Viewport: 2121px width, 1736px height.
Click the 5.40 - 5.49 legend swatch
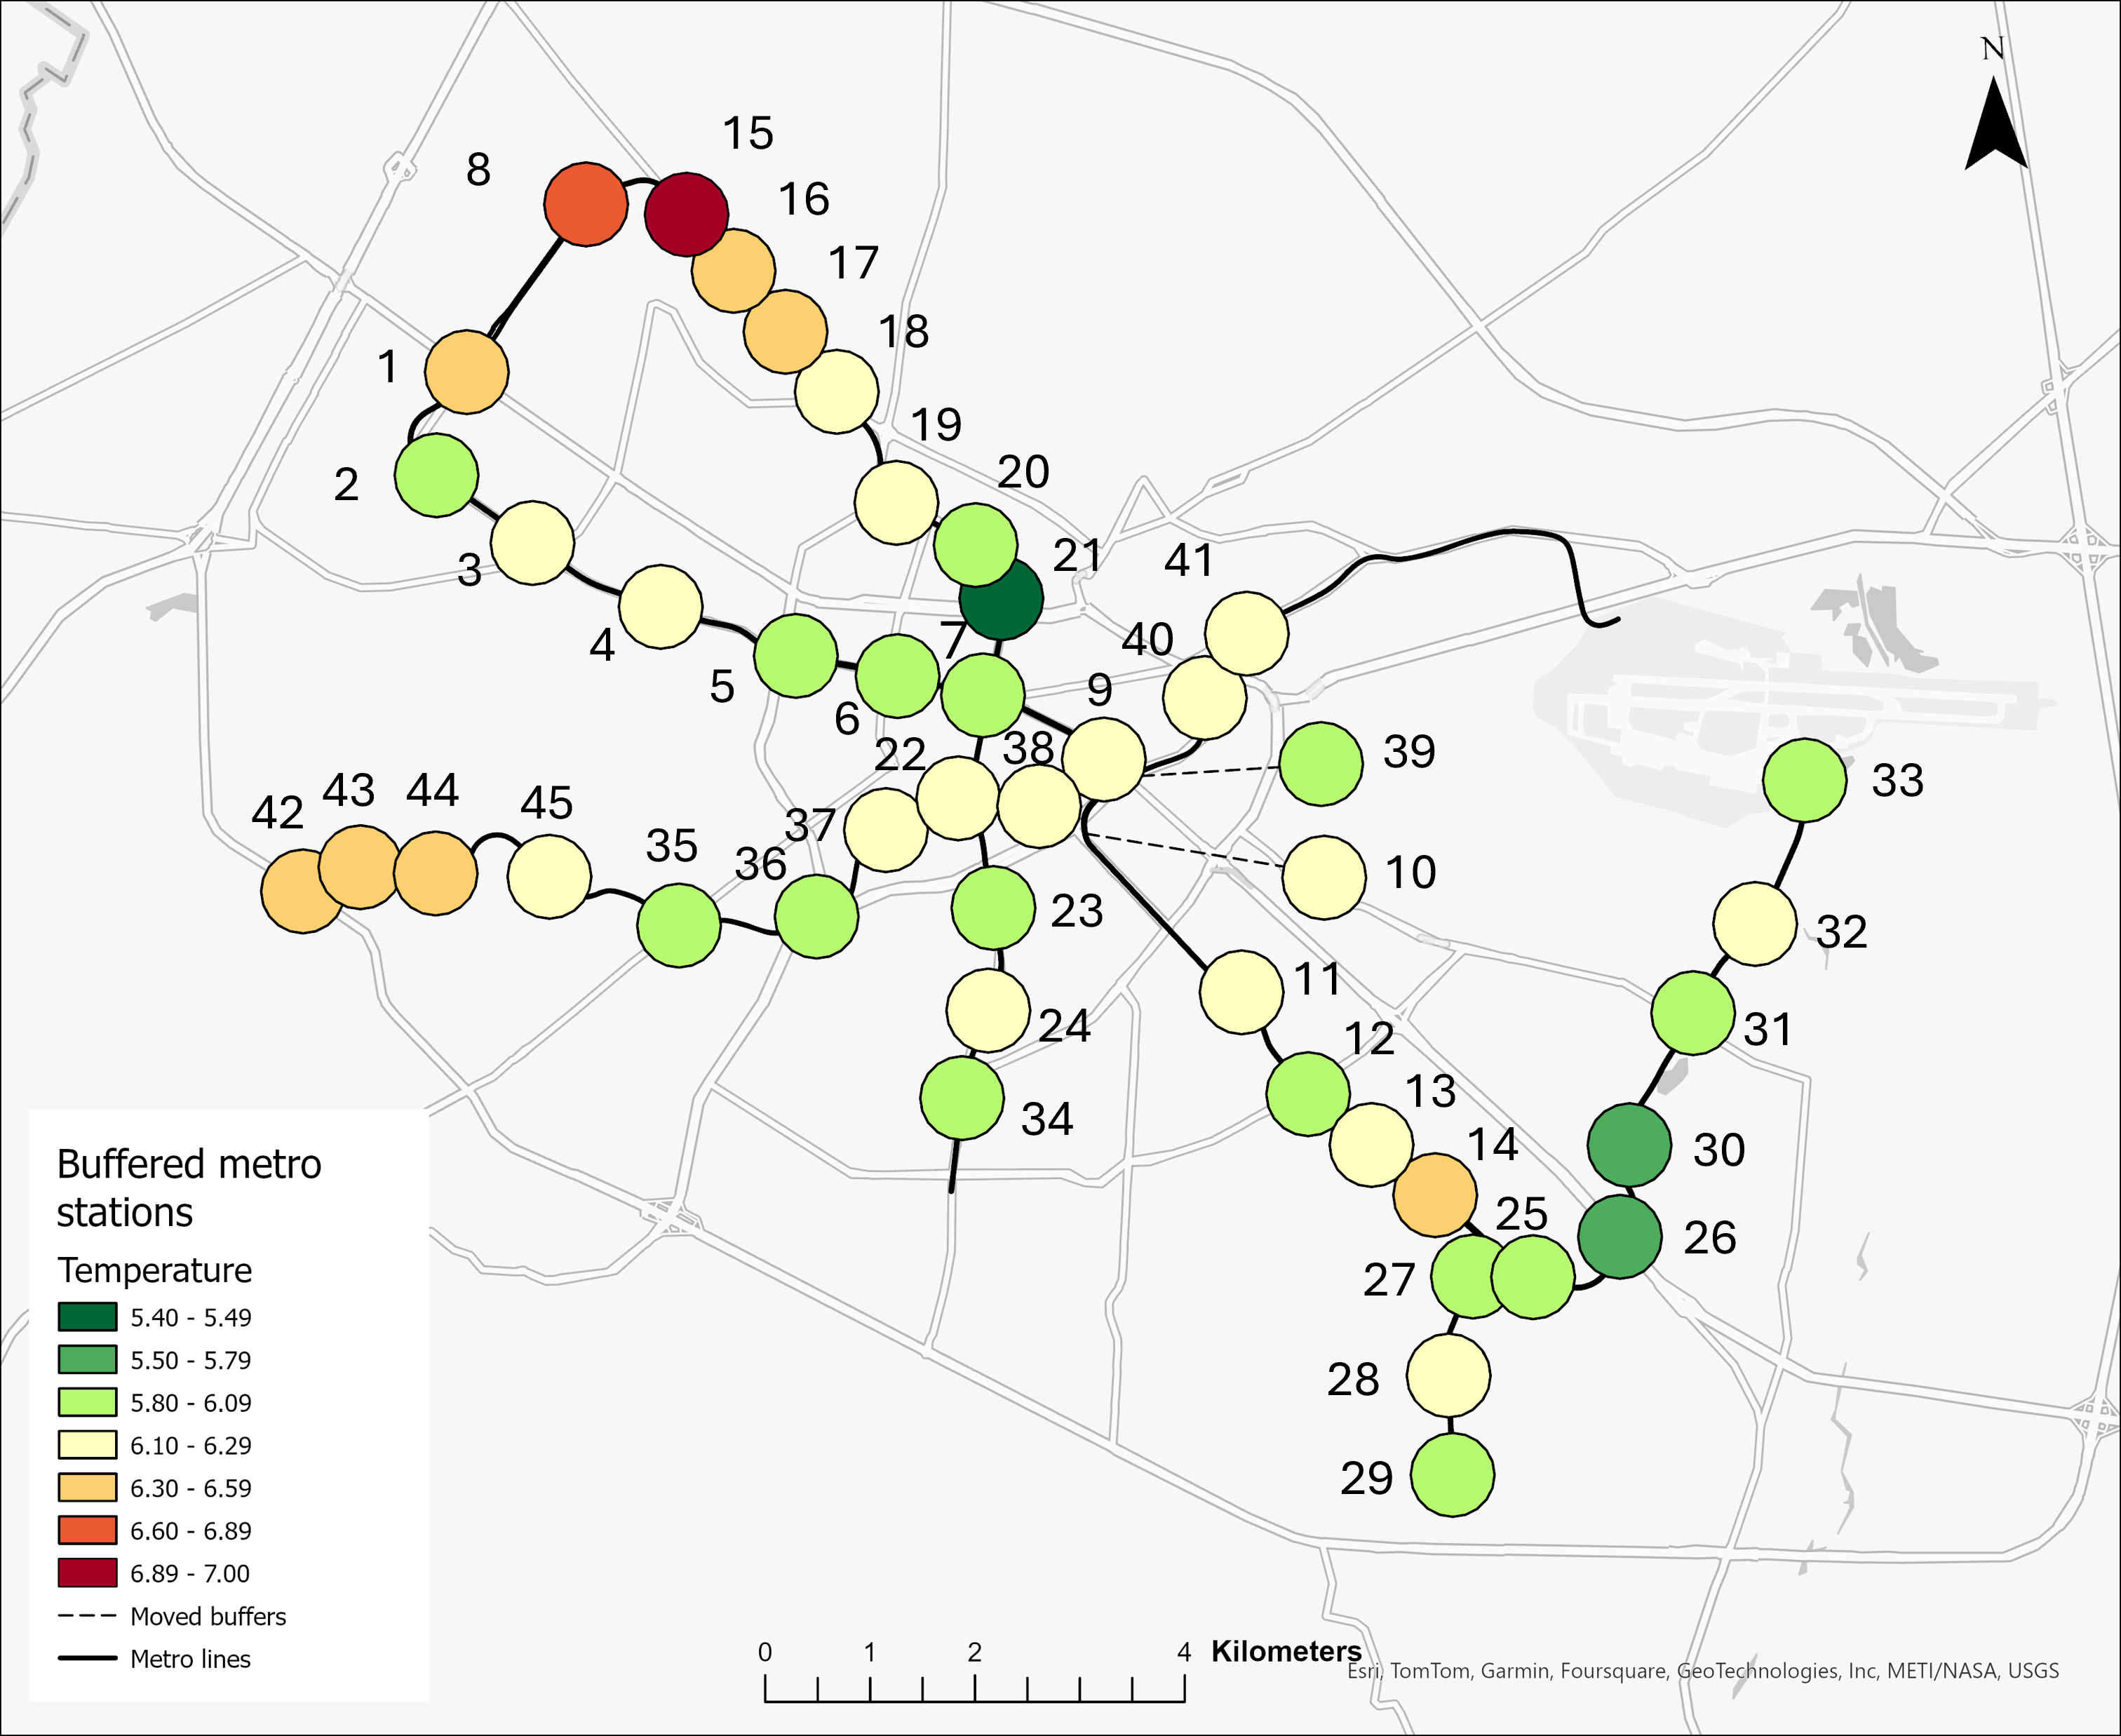click(x=88, y=1317)
